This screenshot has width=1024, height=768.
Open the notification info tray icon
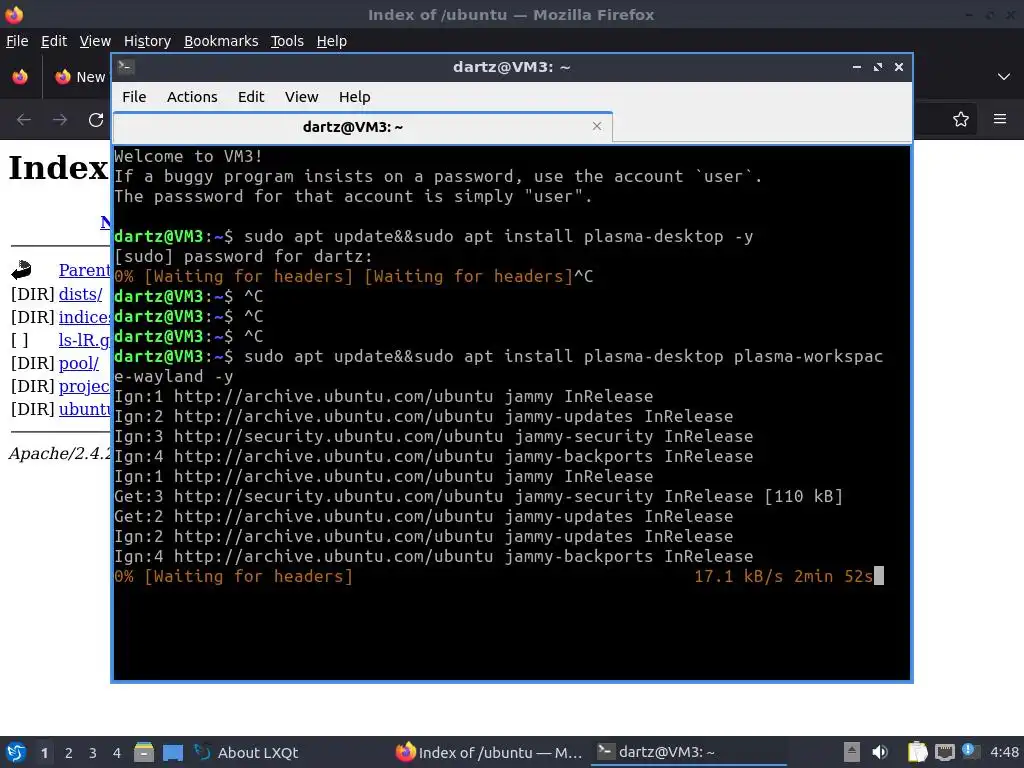coord(971,751)
